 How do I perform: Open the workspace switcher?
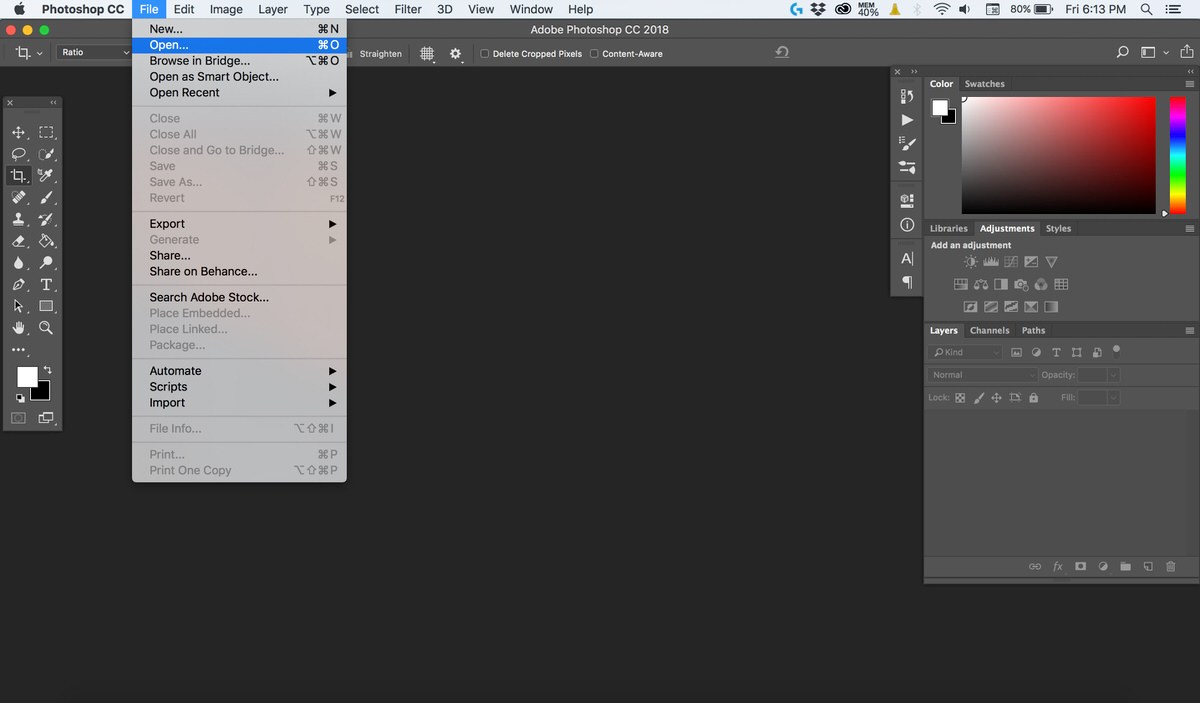click(1153, 53)
